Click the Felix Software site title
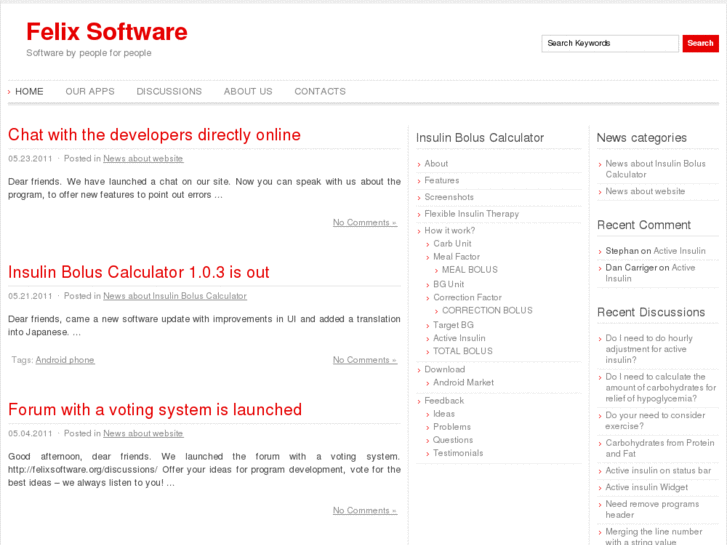Image resolution: width=727 pixels, height=545 pixels. (107, 32)
